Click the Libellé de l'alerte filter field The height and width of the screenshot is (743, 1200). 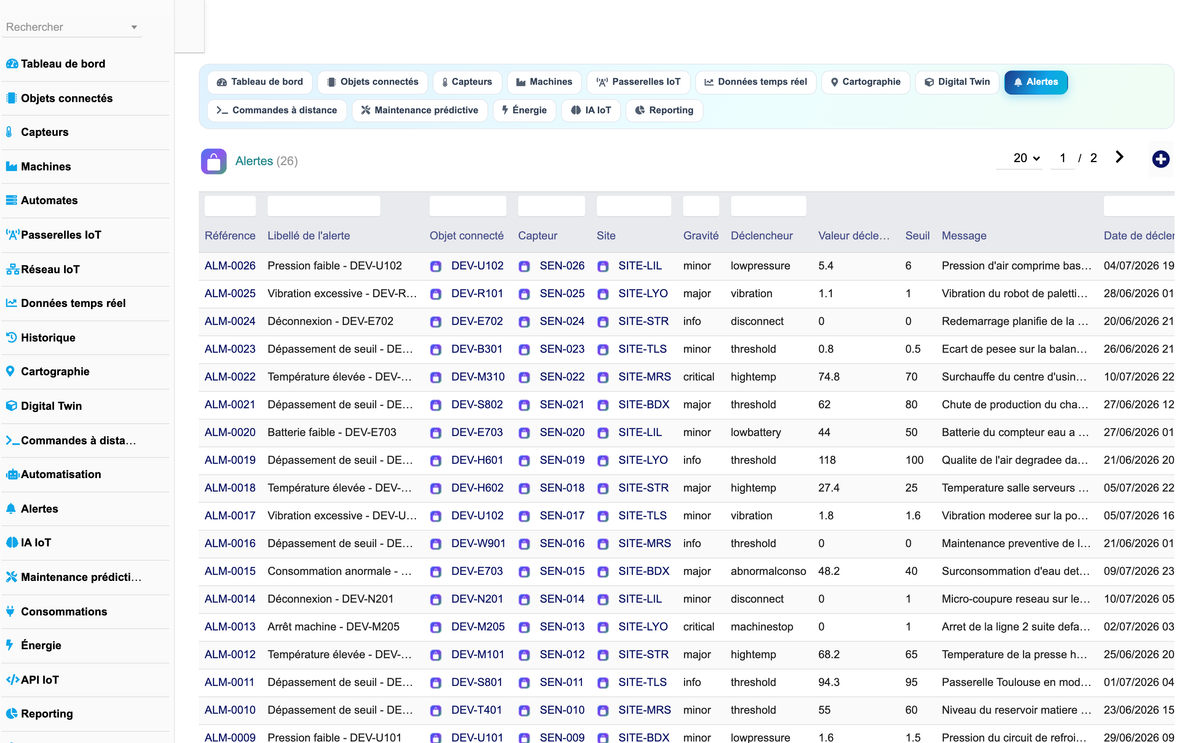pos(323,206)
